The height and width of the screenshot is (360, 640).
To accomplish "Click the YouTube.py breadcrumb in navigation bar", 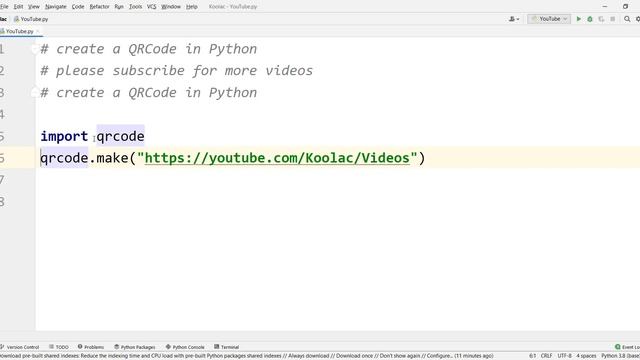I will (x=31, y=19).
